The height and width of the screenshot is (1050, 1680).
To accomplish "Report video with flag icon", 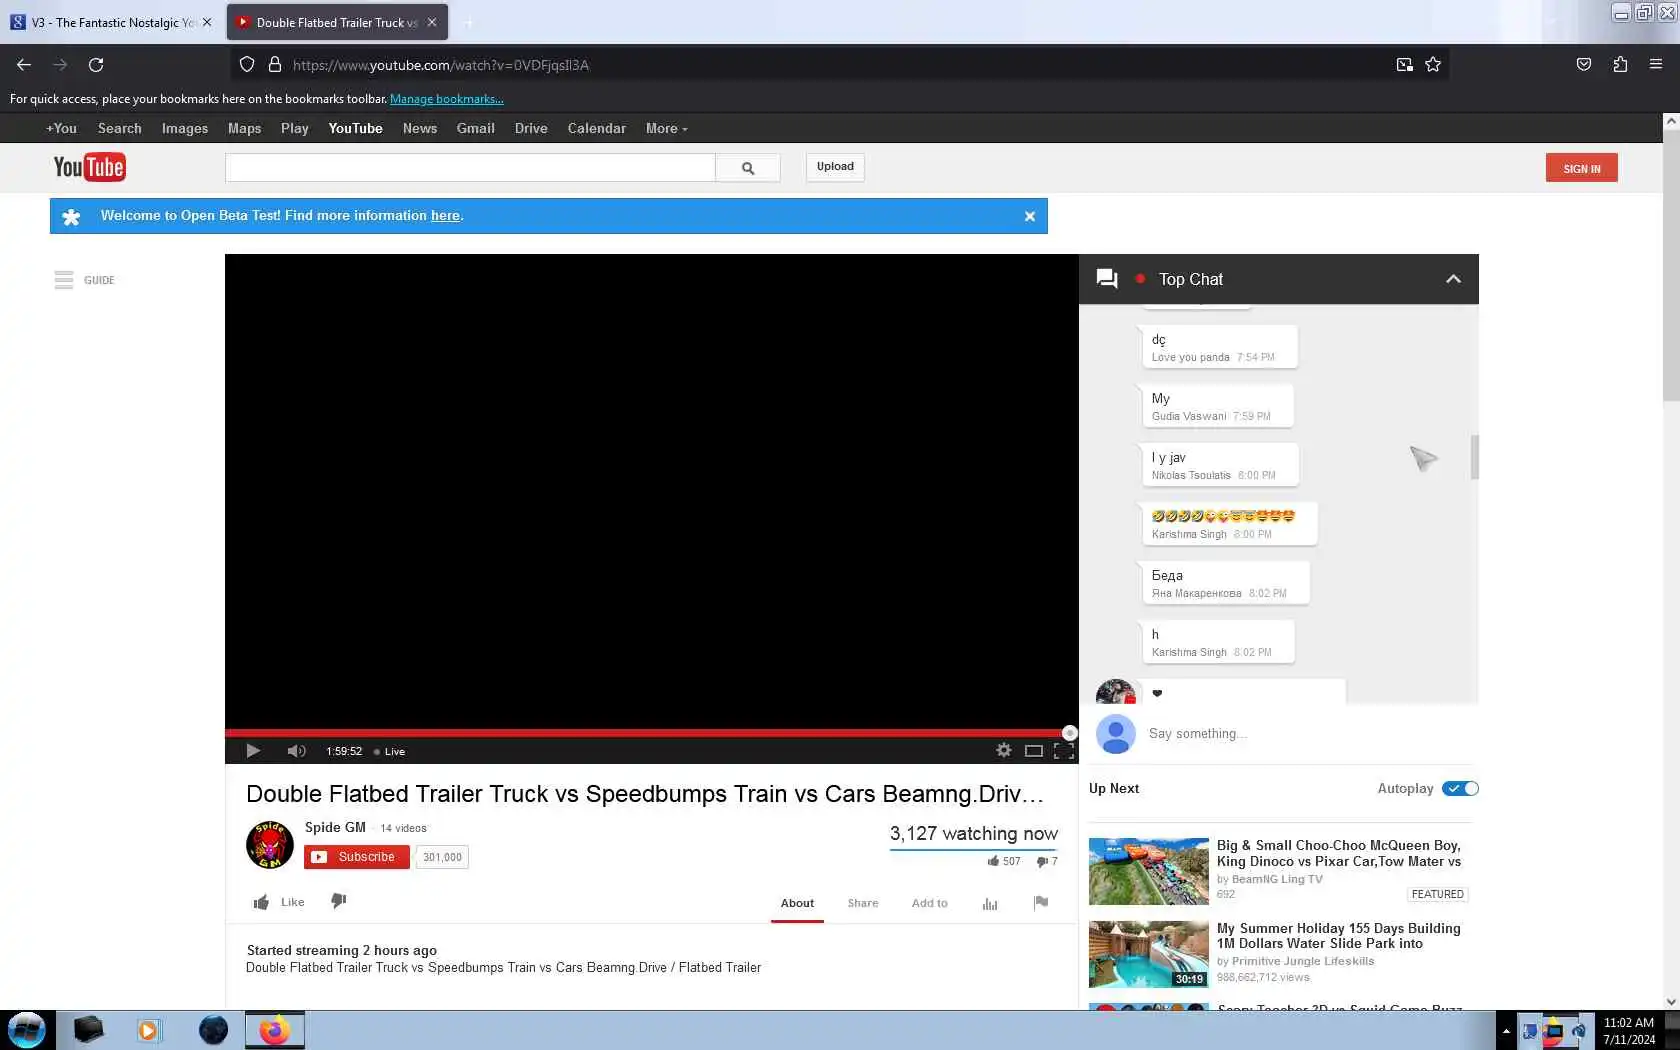I will point(1041,902).
